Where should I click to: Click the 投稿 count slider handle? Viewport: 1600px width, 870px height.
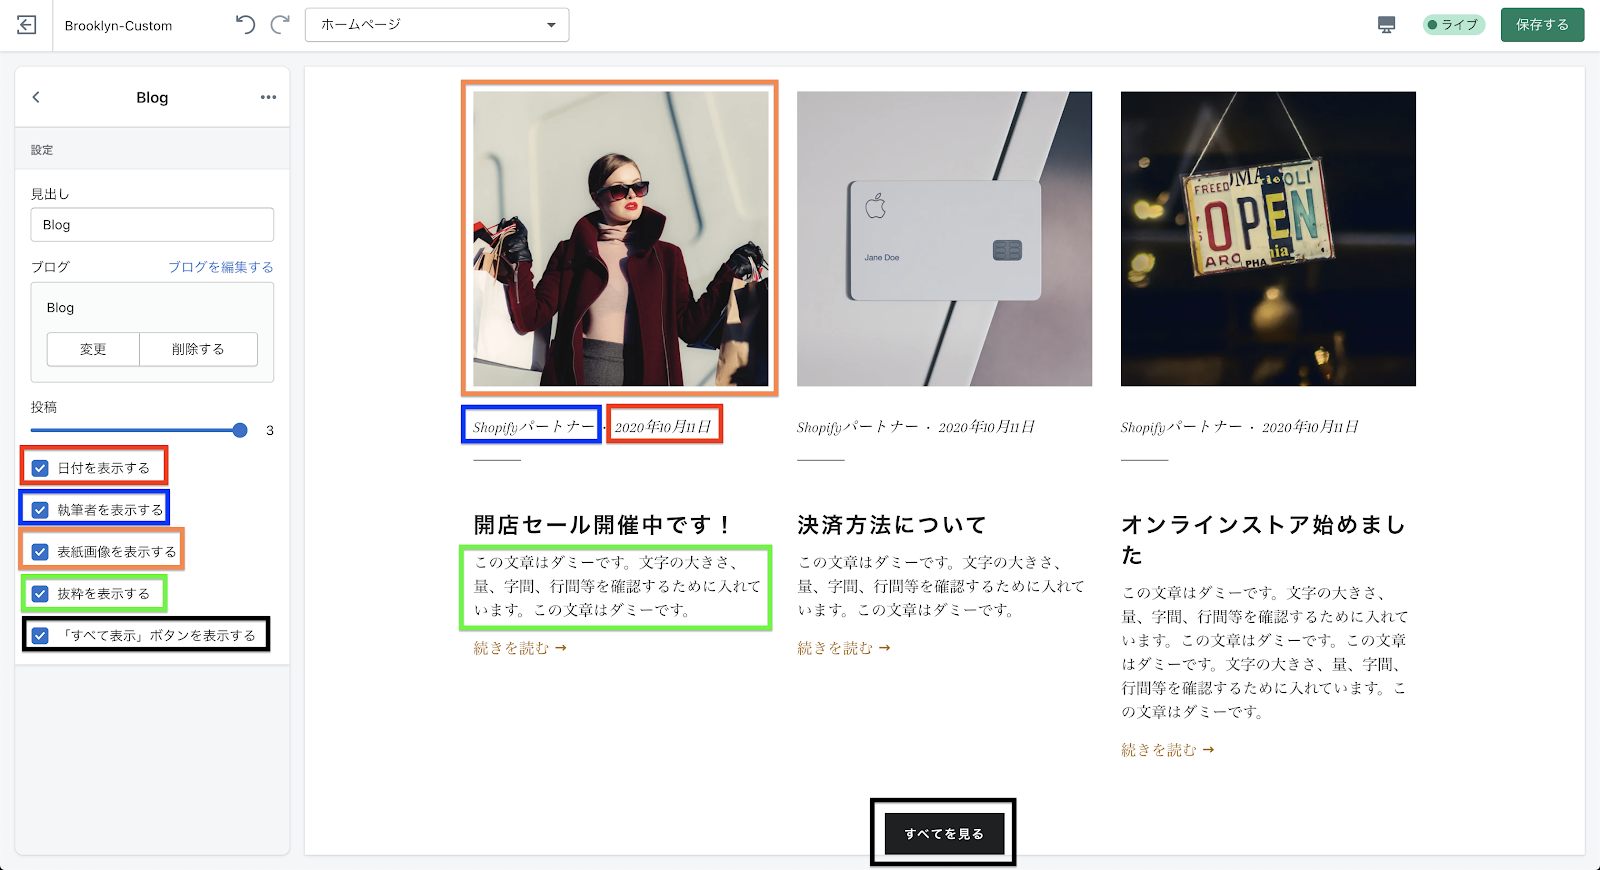point(240,430)
